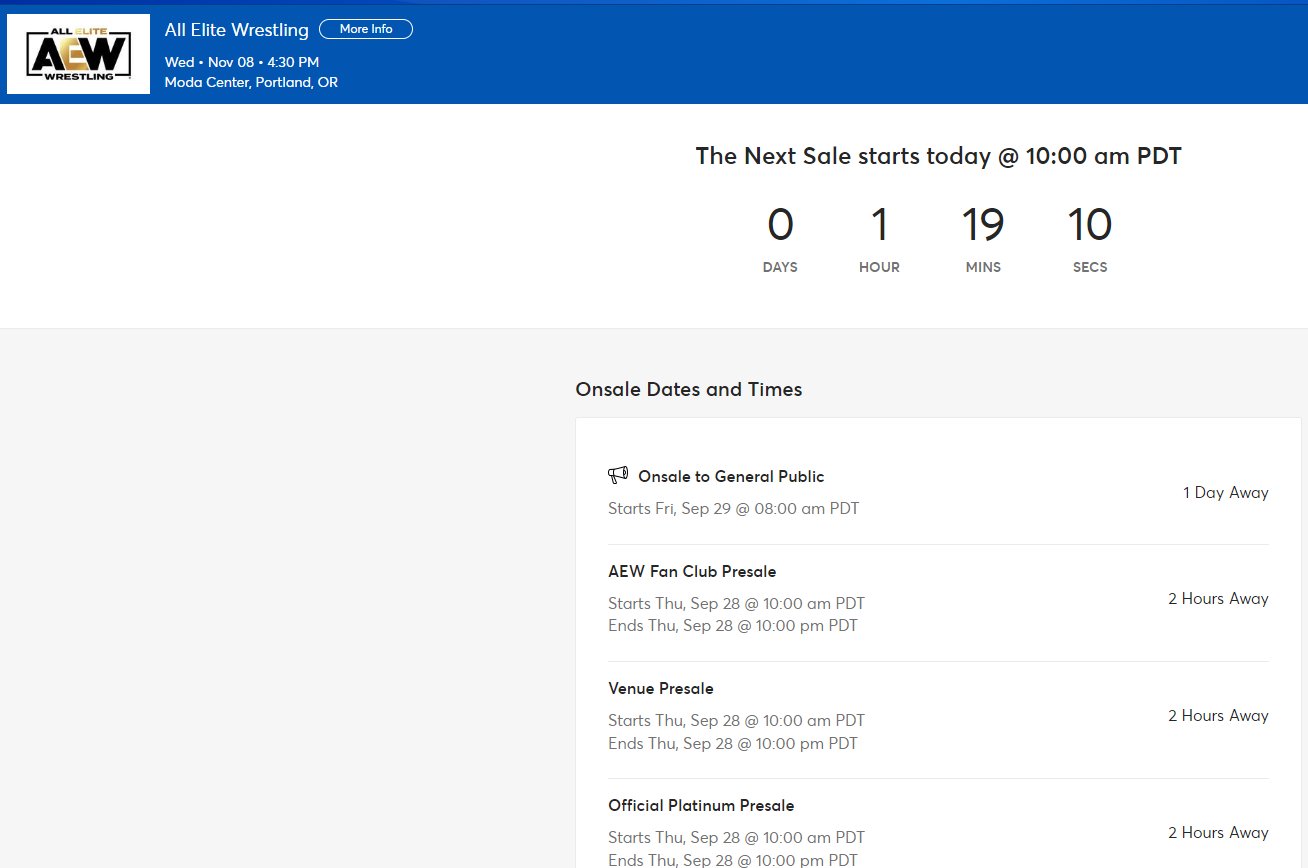Select the Venue Presale title
The image size is (1308, 868).
tap(661, 688)
